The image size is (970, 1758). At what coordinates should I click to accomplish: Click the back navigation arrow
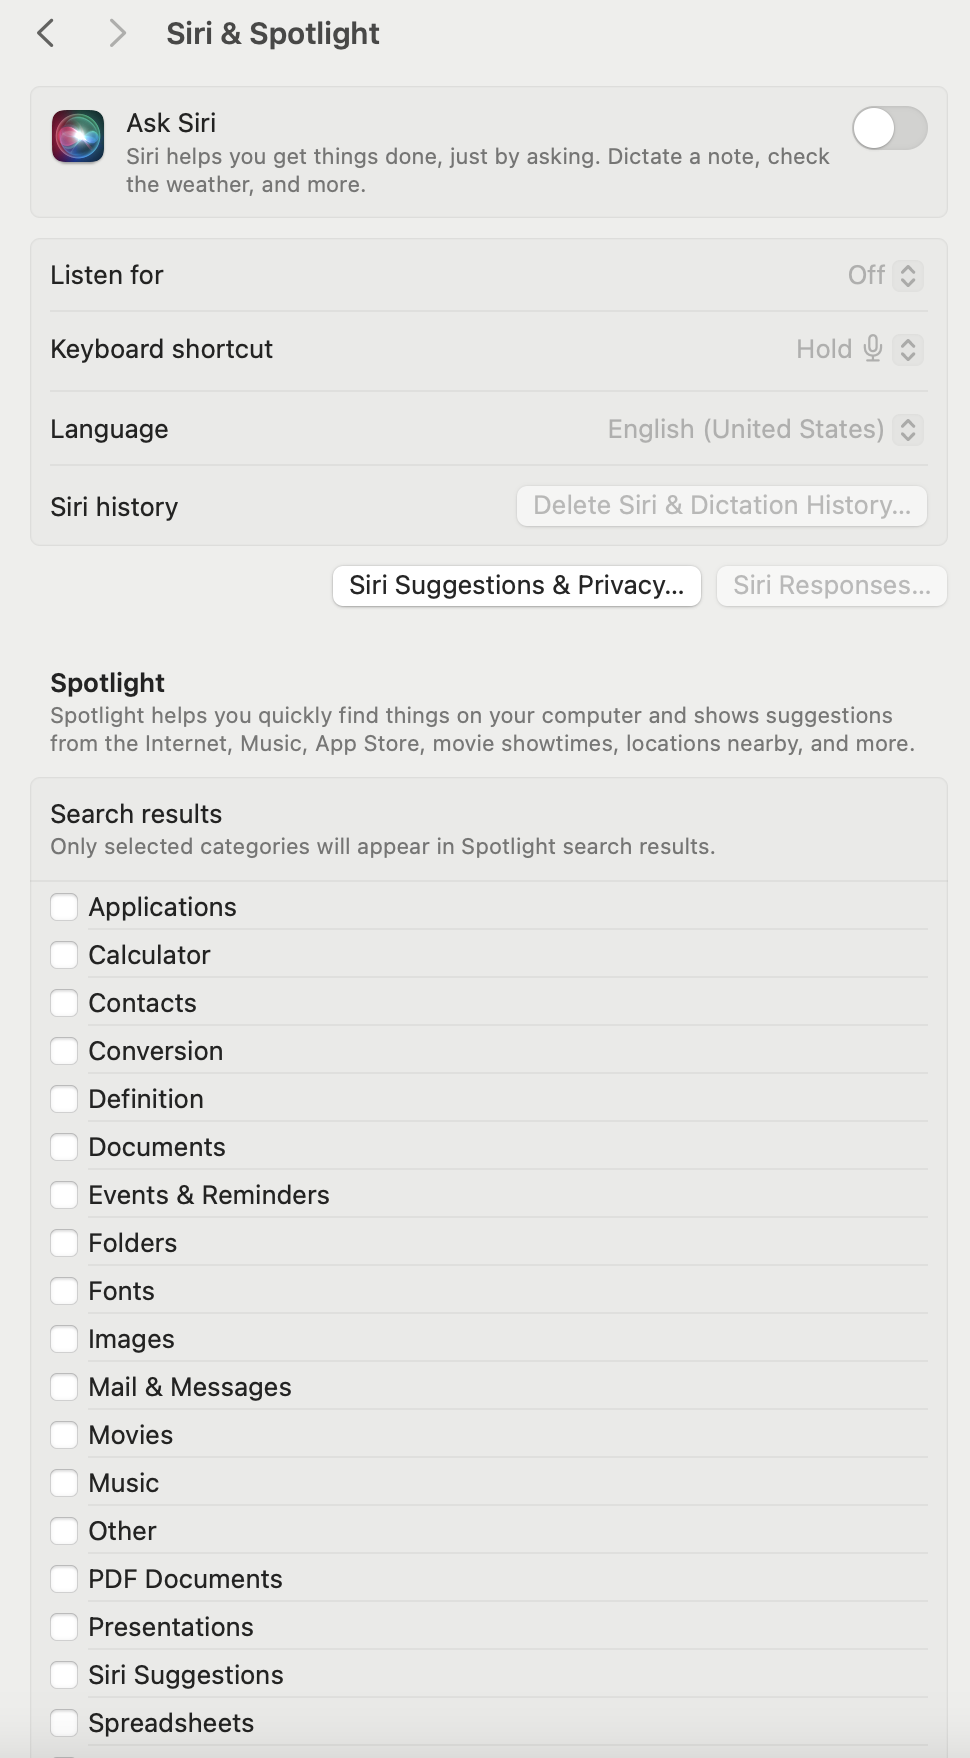46,33
